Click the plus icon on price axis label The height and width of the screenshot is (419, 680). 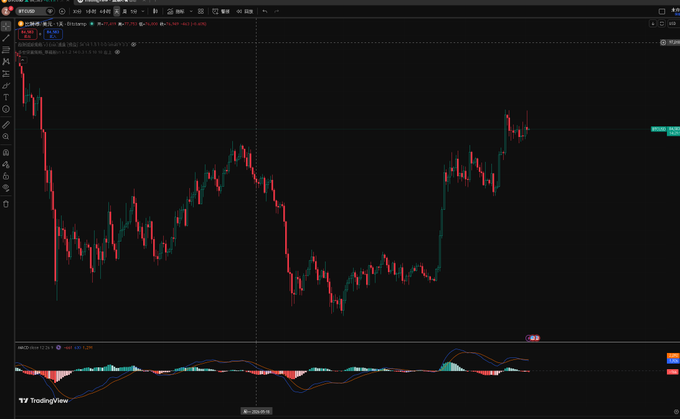pos(663,43)
